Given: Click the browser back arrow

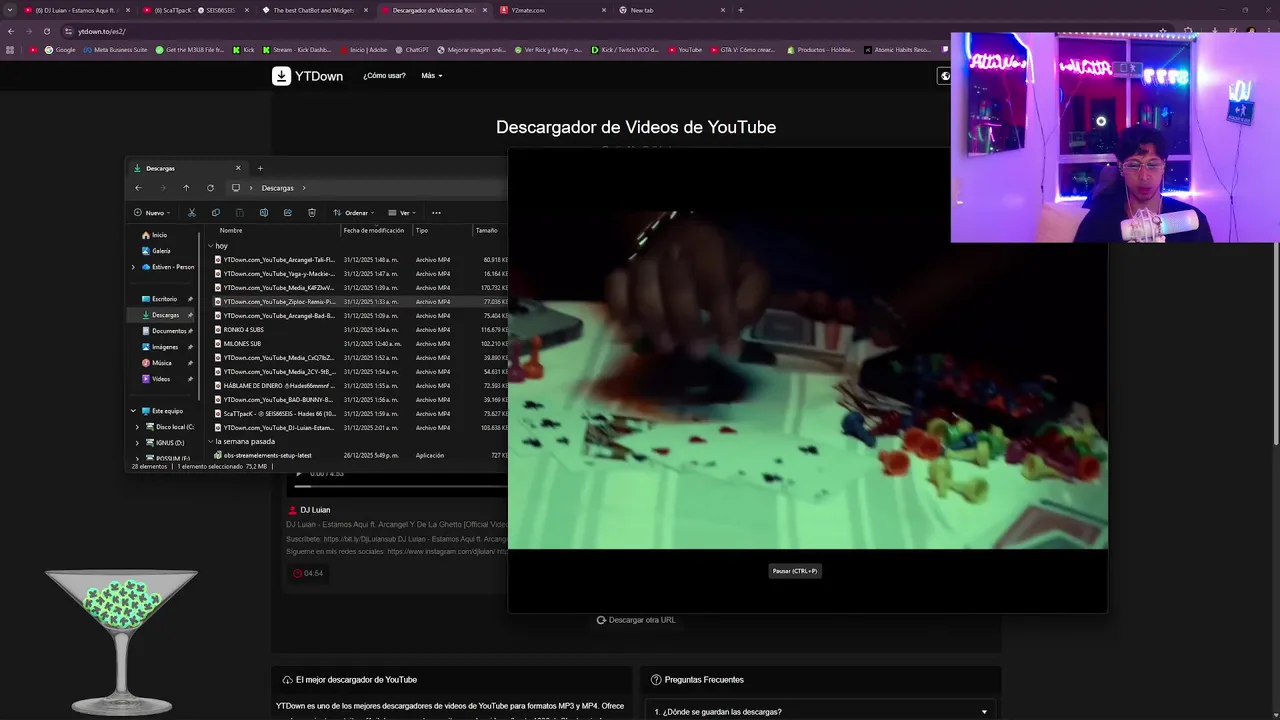Looking at the screenshot, I should click(11, 31).
